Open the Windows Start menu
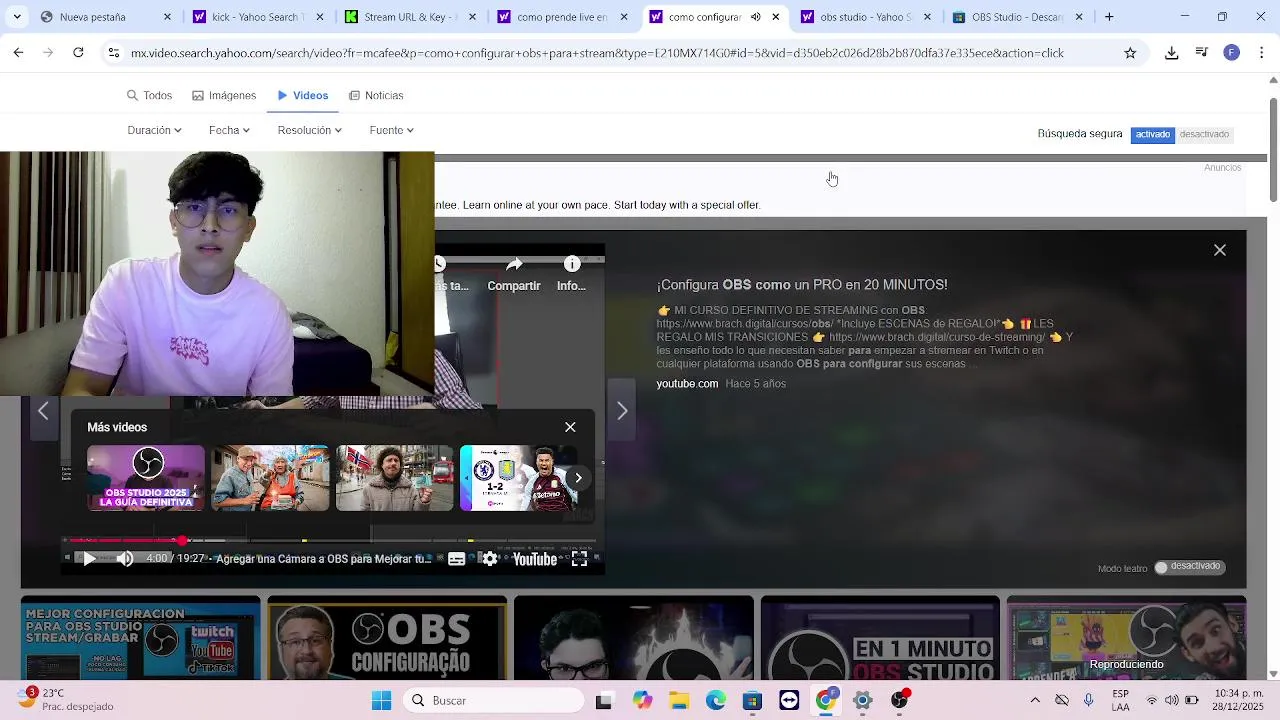The height and width of the screenshot is (720, 1280). 382,701
